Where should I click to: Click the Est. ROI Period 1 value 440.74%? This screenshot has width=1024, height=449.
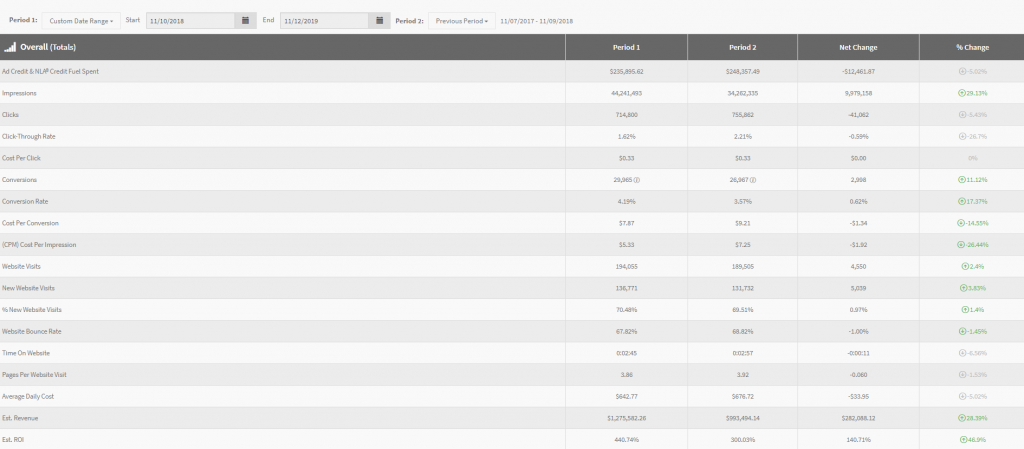pos(626,440)
